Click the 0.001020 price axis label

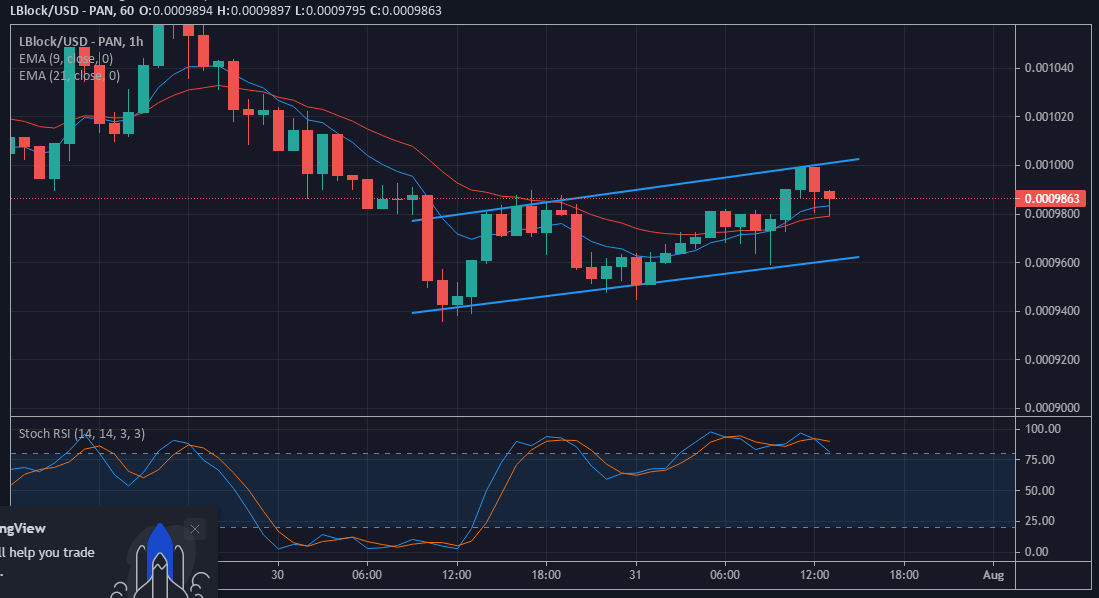pyautogui.click(x=1049, y=116)
